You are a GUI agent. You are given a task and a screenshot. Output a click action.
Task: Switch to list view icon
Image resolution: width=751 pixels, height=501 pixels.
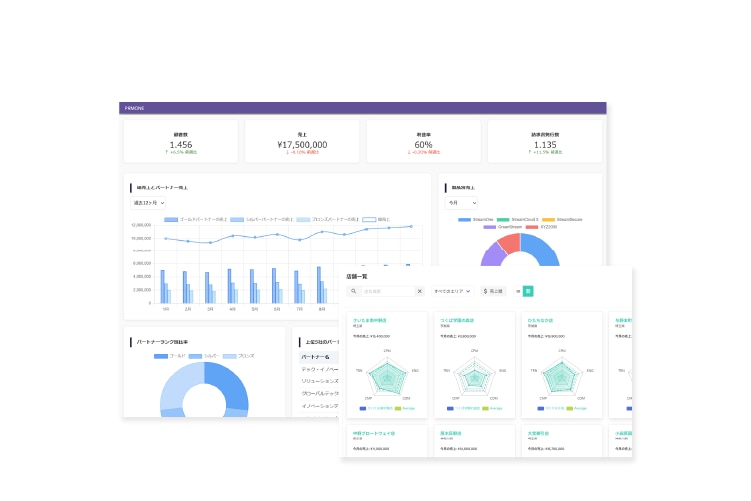[518, 291]
